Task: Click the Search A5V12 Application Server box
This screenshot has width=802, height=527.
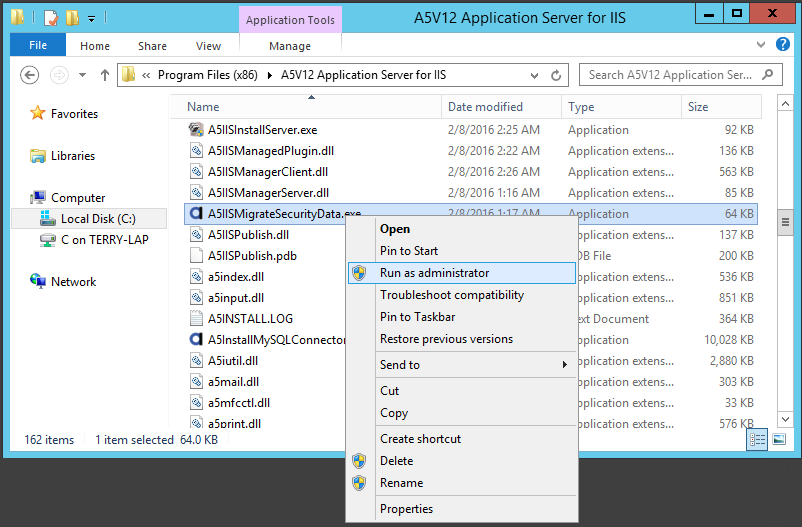Action: [x=680, y=75]
